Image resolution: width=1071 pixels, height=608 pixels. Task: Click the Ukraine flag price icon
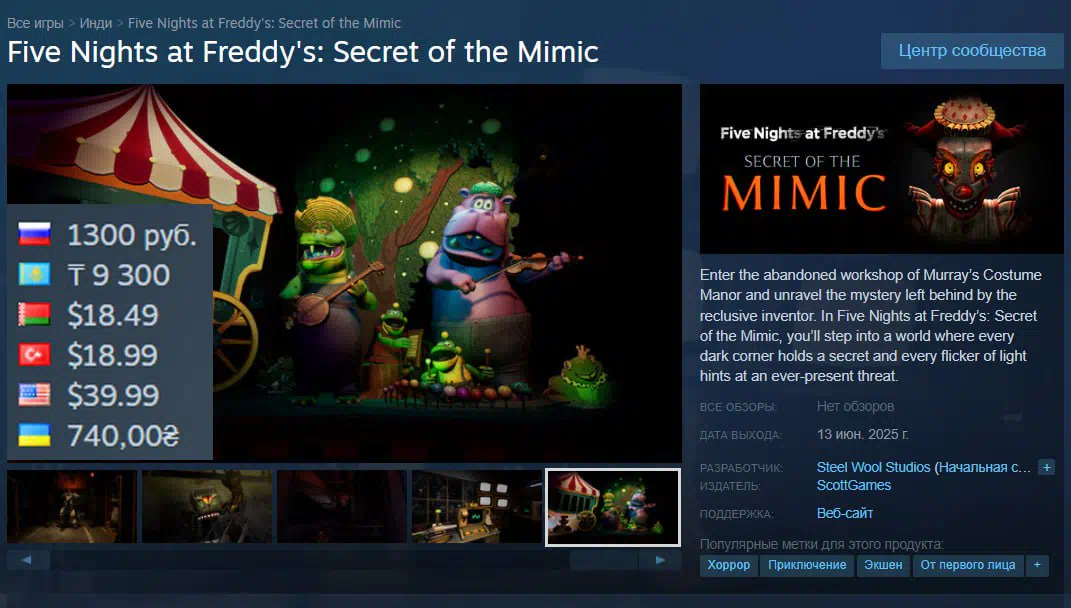click(x=34, y=435)
